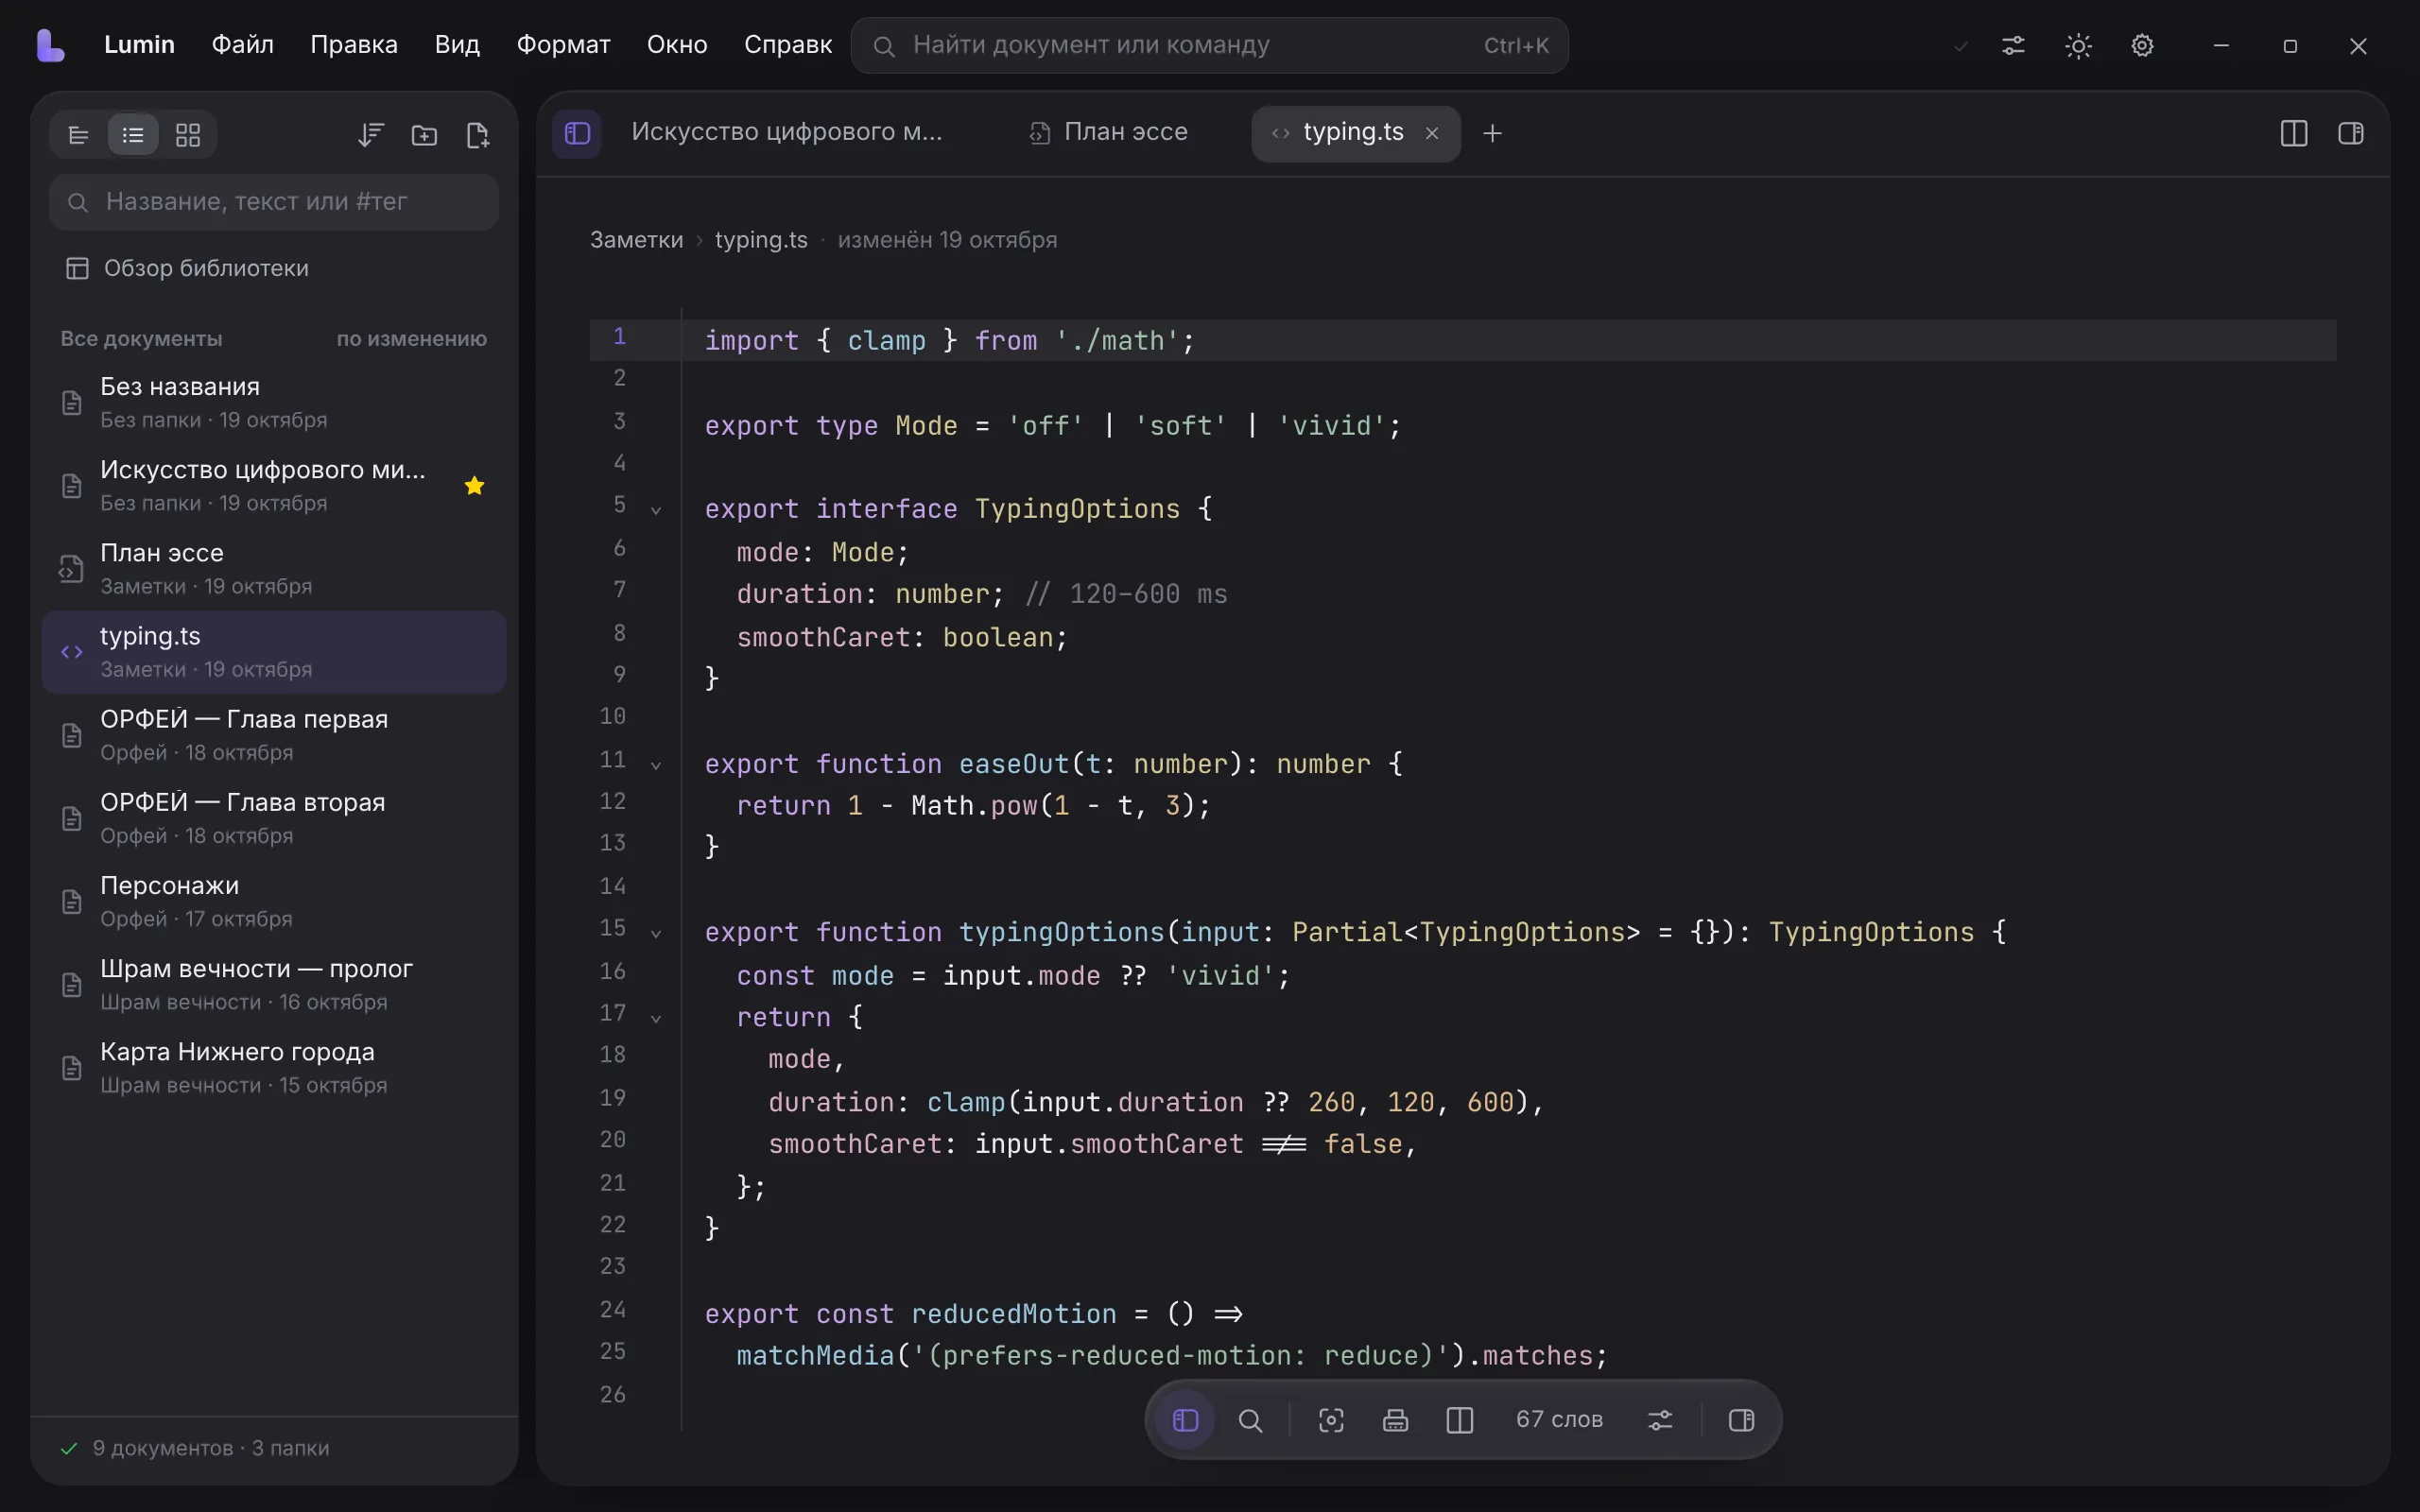Image resolution: width=2420 pixels, height=1512 pixels.
Task: Click the Lumin app logo
Action: pos(50,45)
